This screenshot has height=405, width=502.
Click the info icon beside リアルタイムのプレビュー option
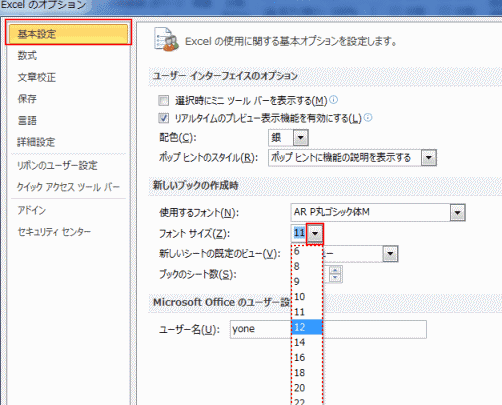coord(368,117)
